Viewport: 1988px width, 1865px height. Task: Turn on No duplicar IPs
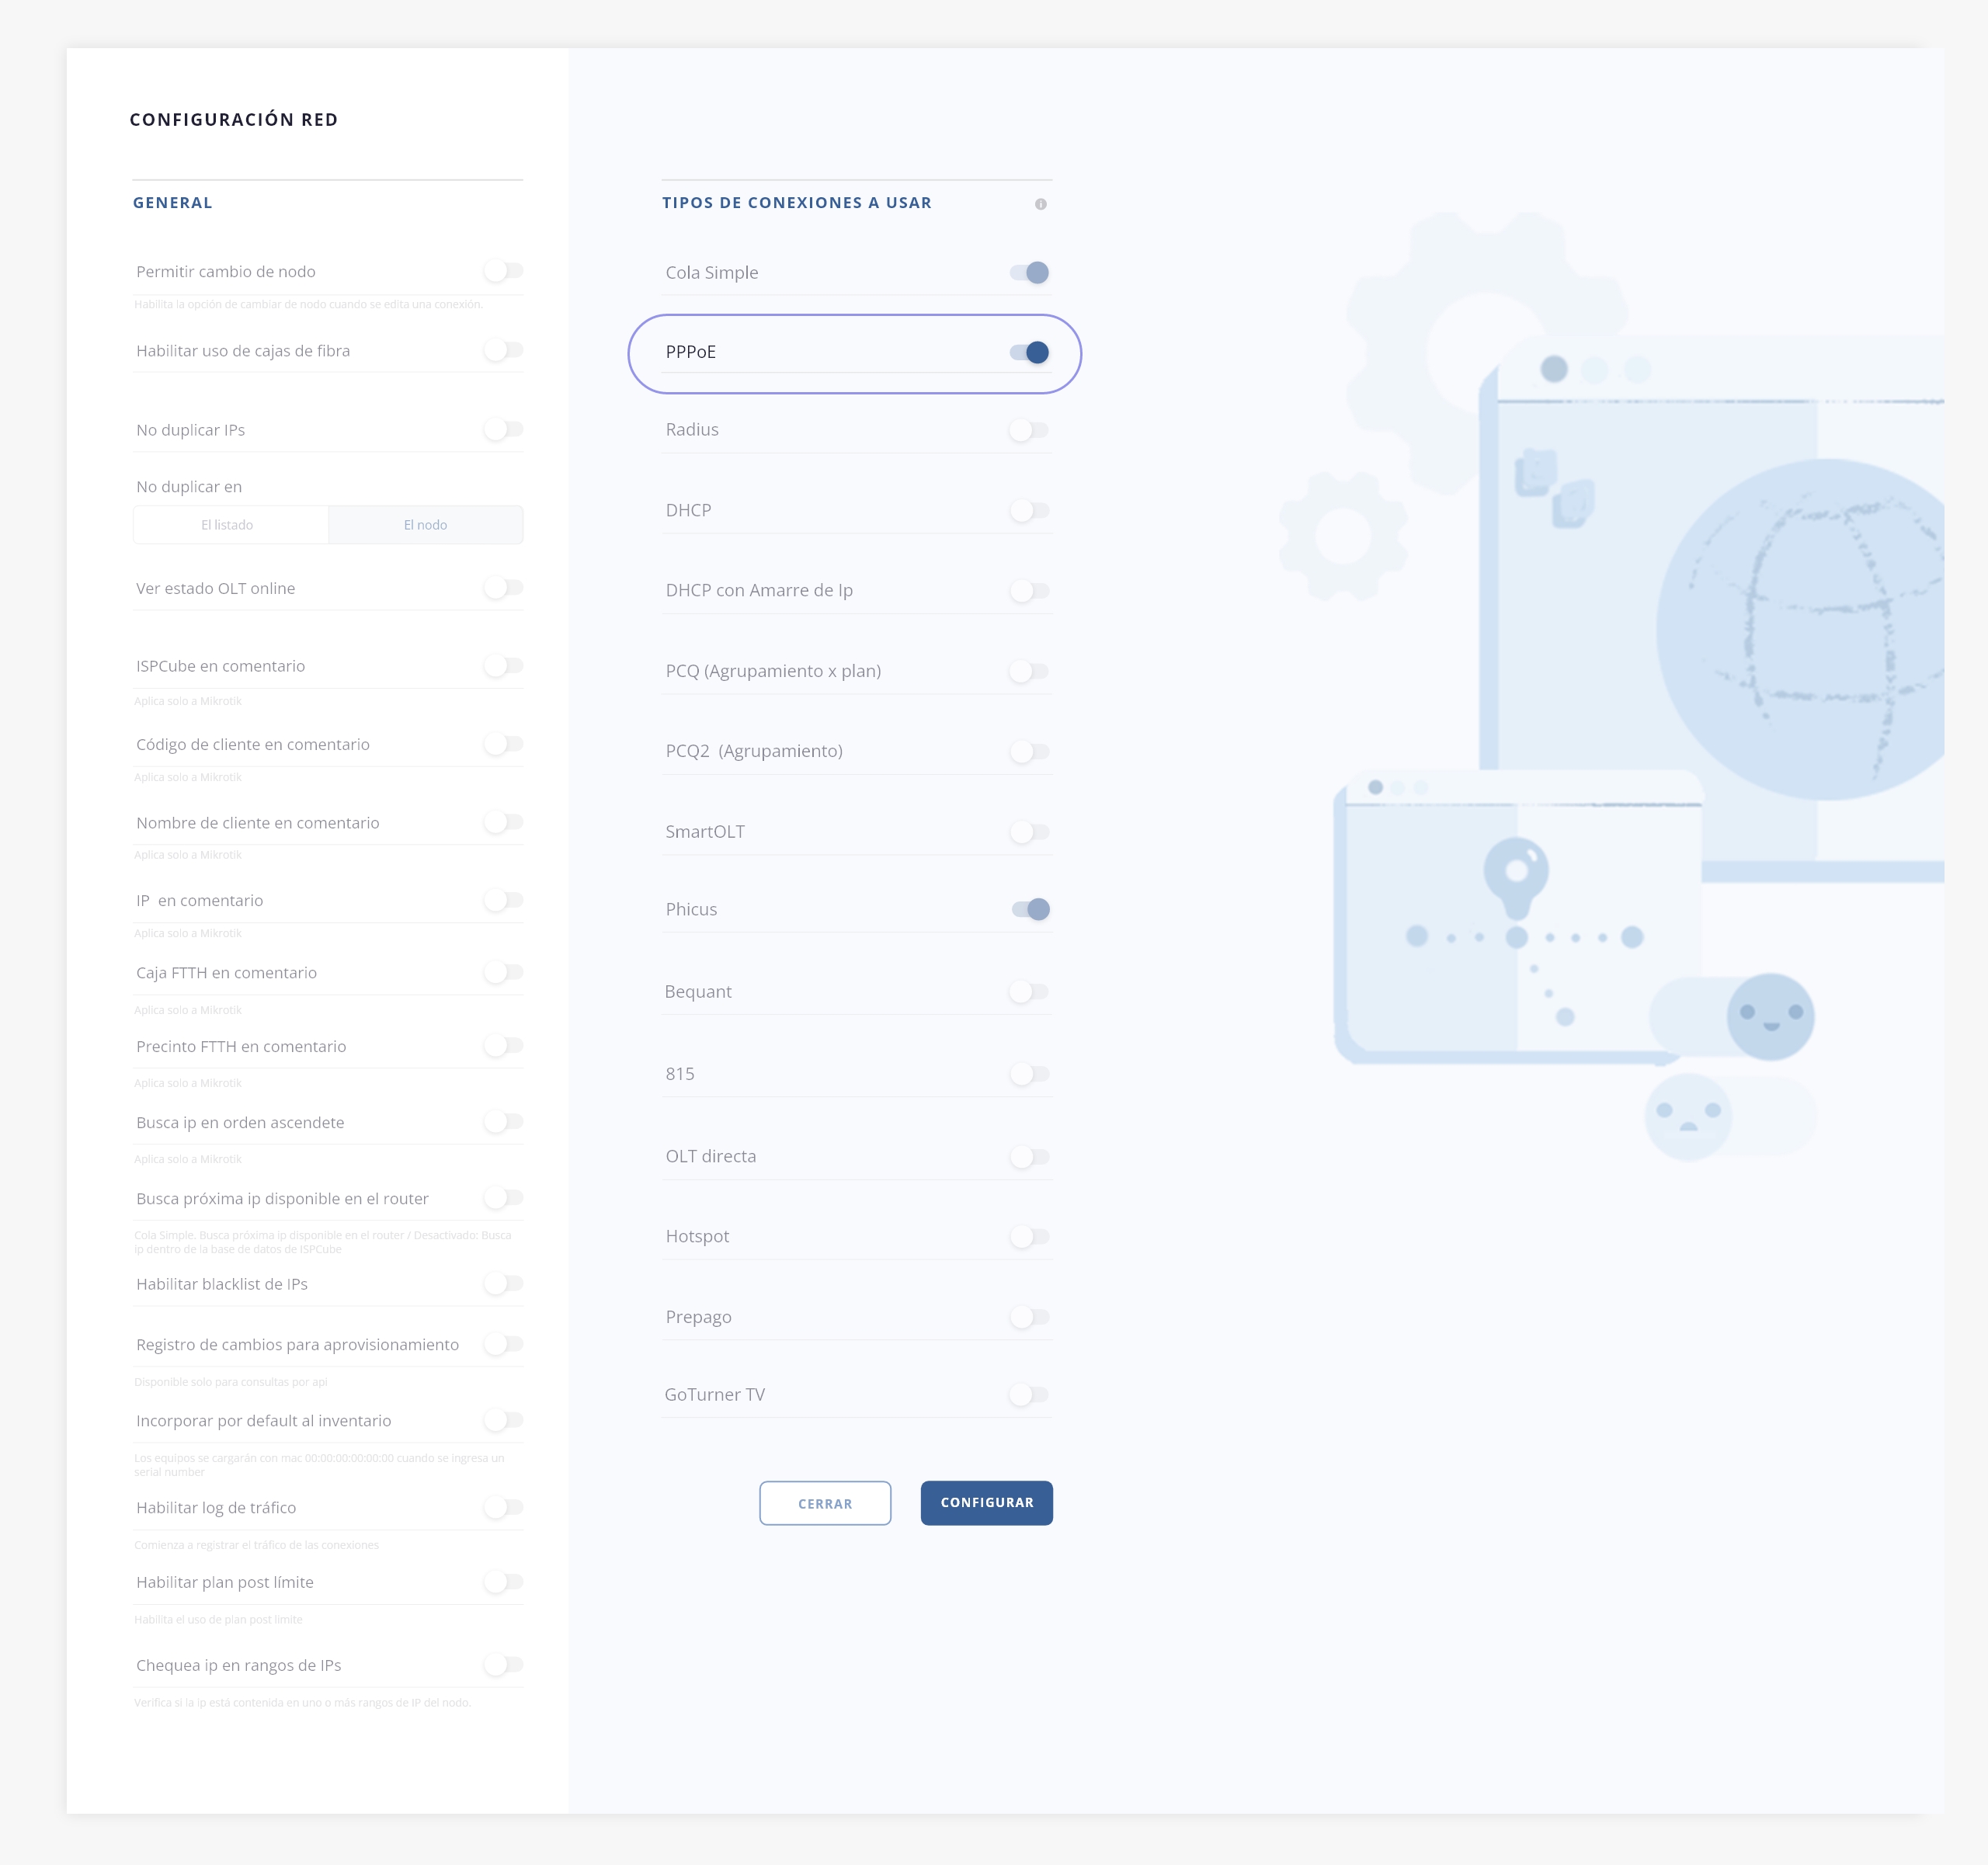(x=503, y=430)
